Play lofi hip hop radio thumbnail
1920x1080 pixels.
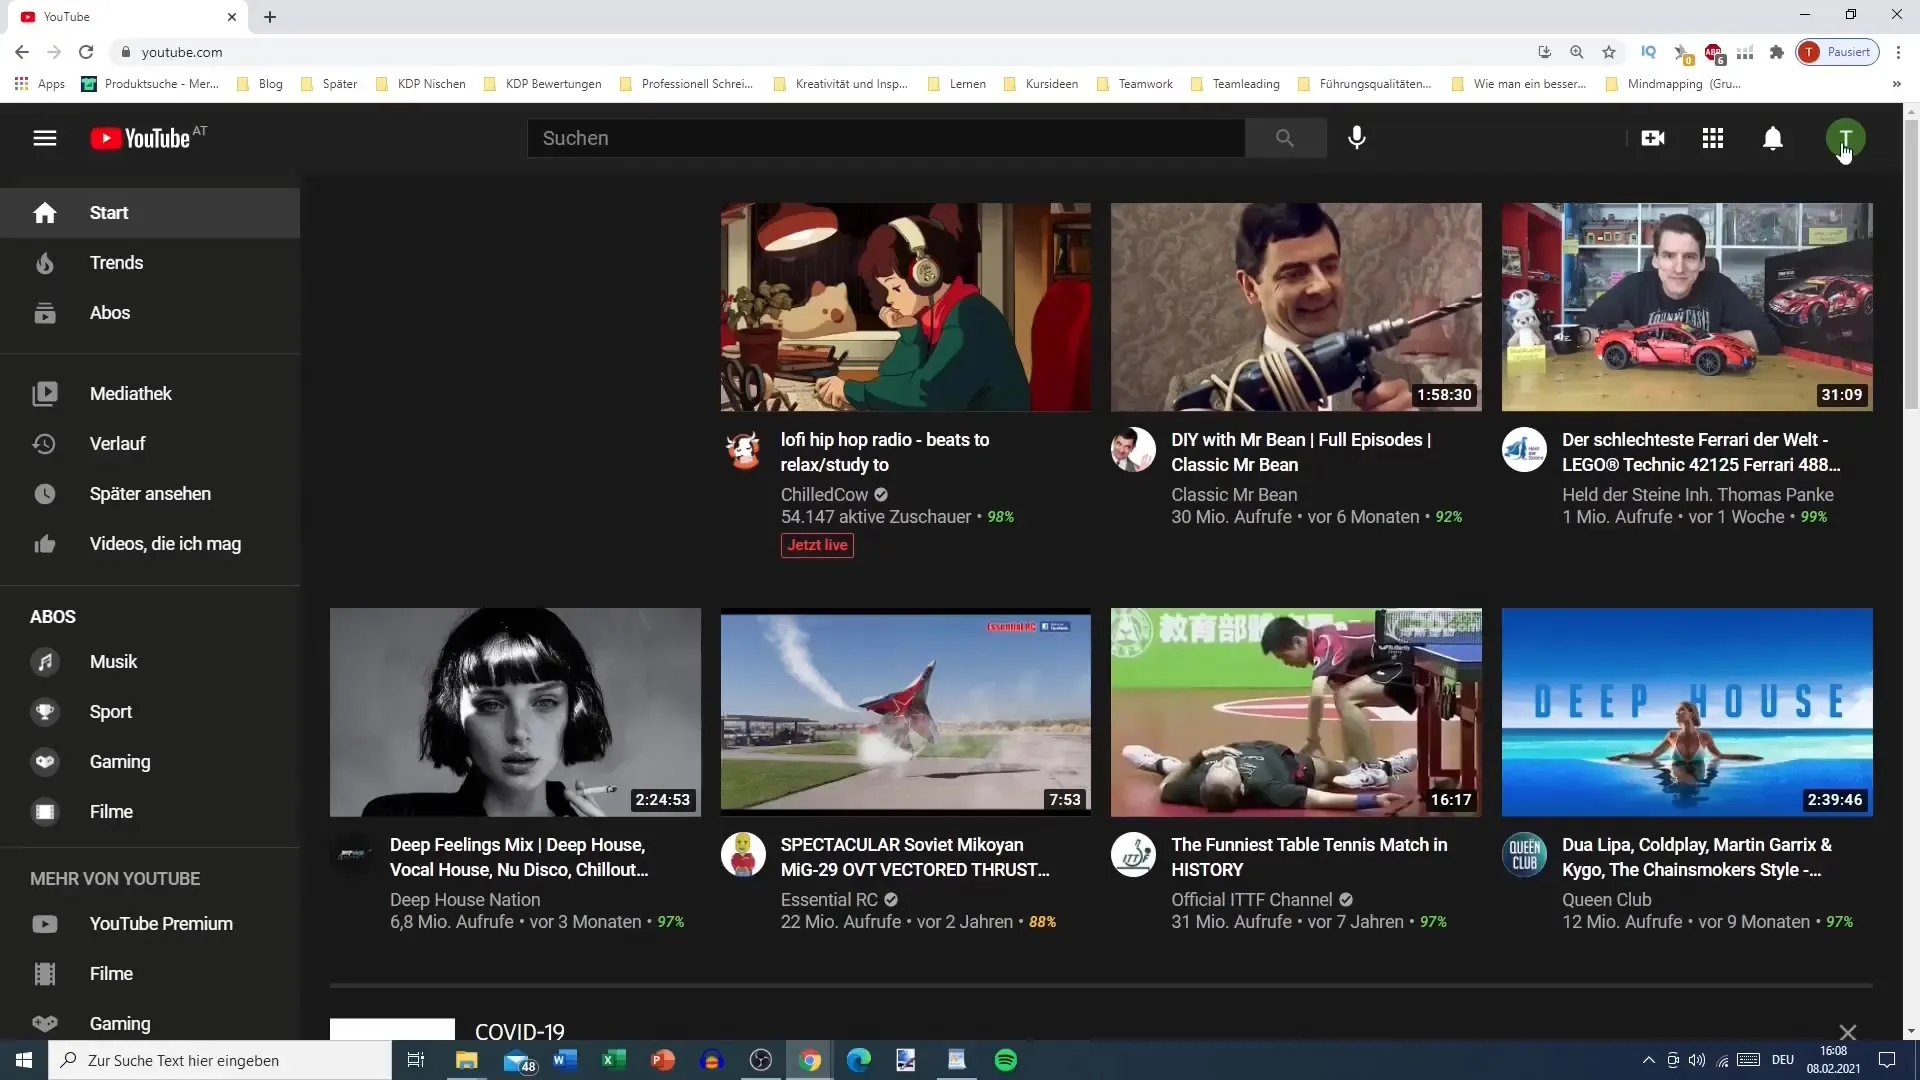click(905, 307)
